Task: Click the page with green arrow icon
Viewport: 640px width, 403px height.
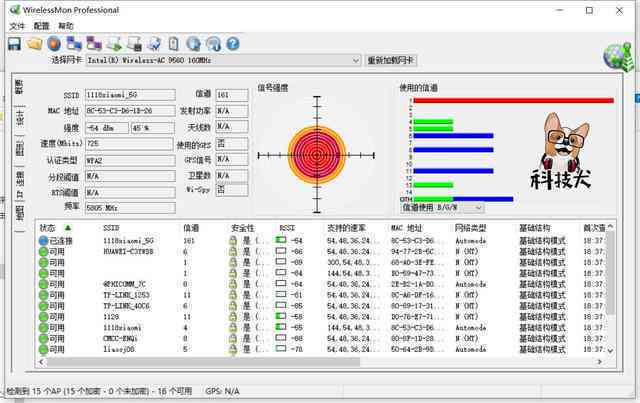Action: point(114,44)
